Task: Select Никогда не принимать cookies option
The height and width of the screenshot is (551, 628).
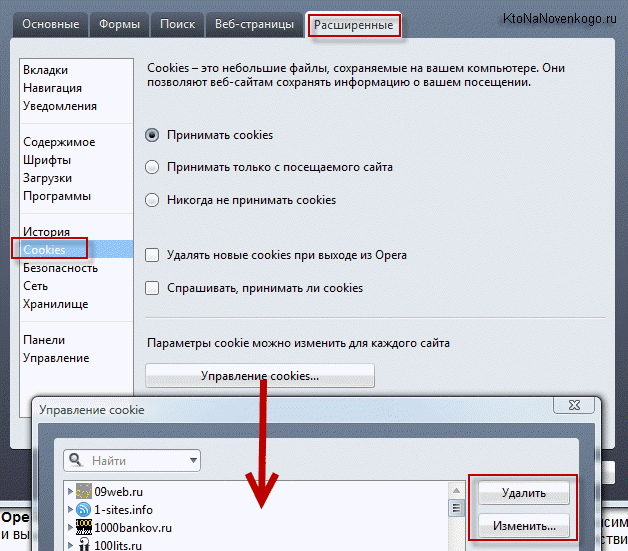Action: [152, 200]
